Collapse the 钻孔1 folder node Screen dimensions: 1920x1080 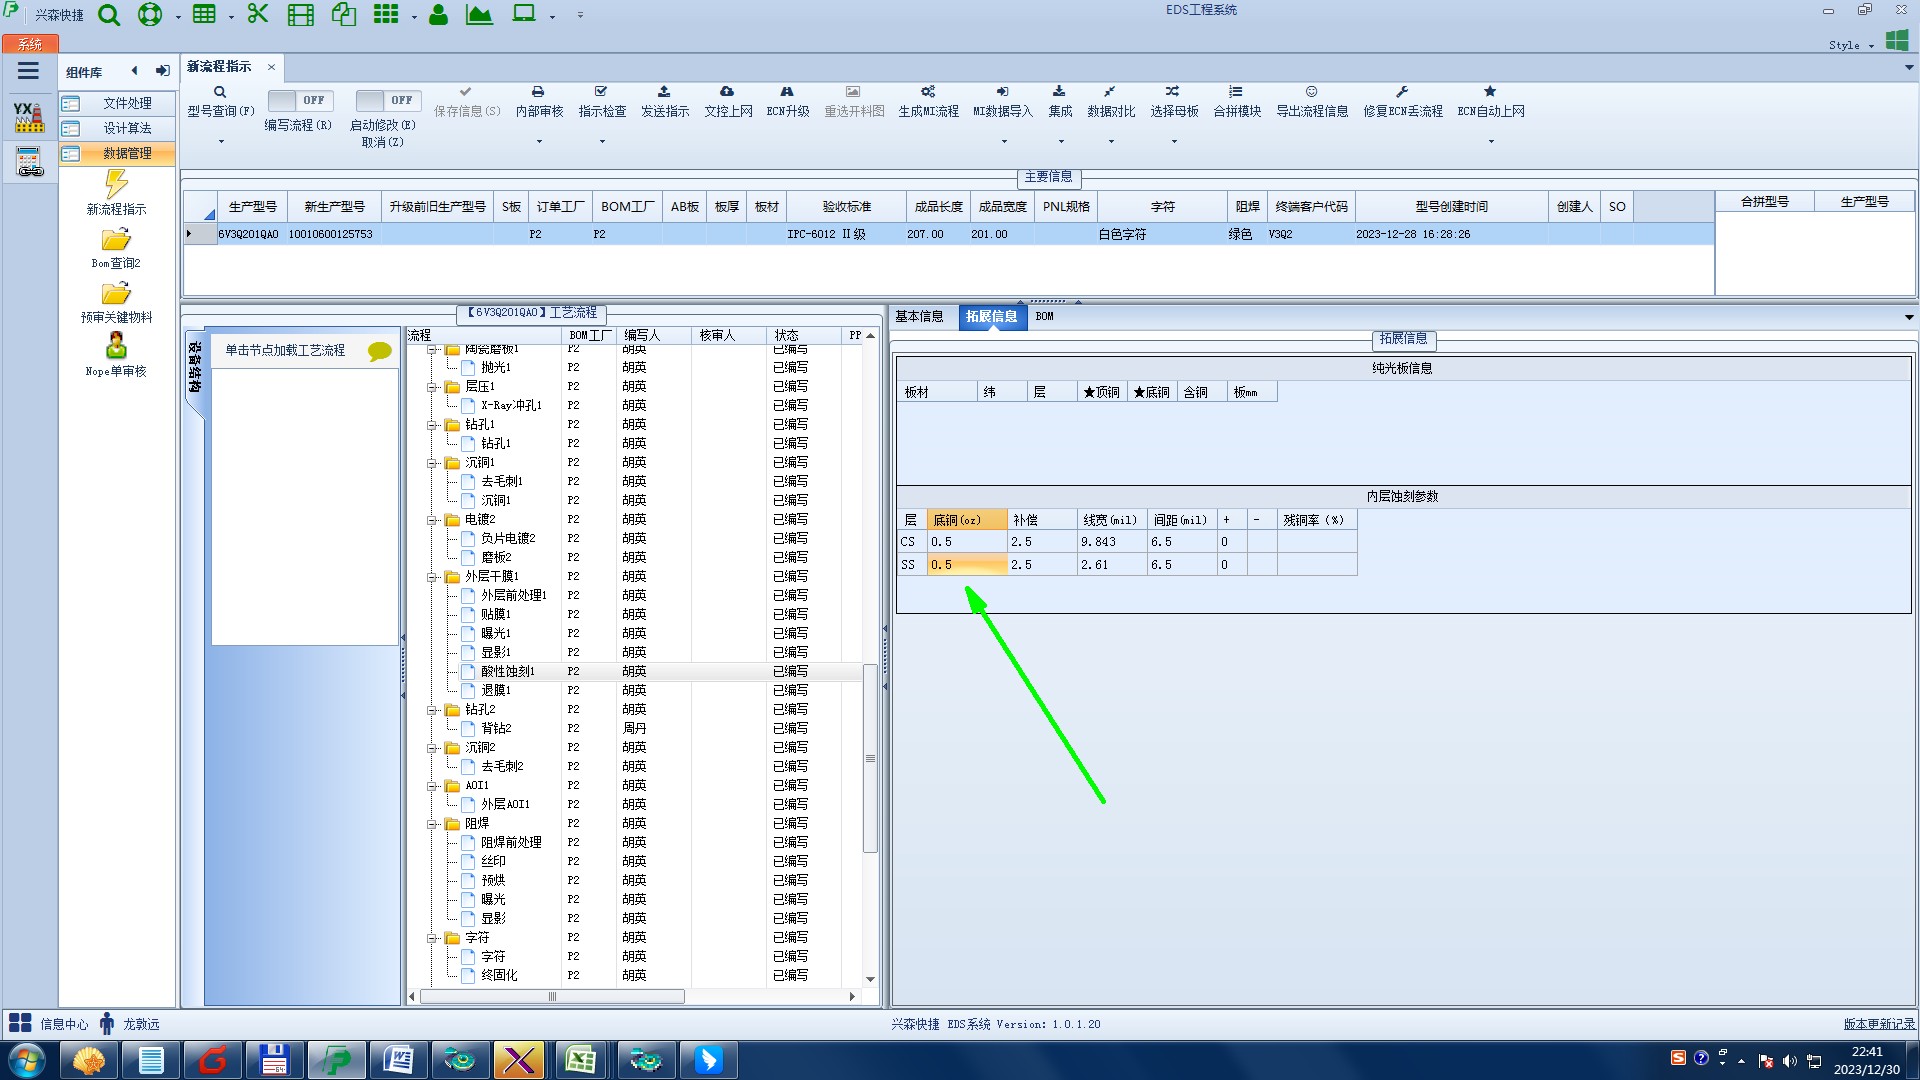point(433,425)
